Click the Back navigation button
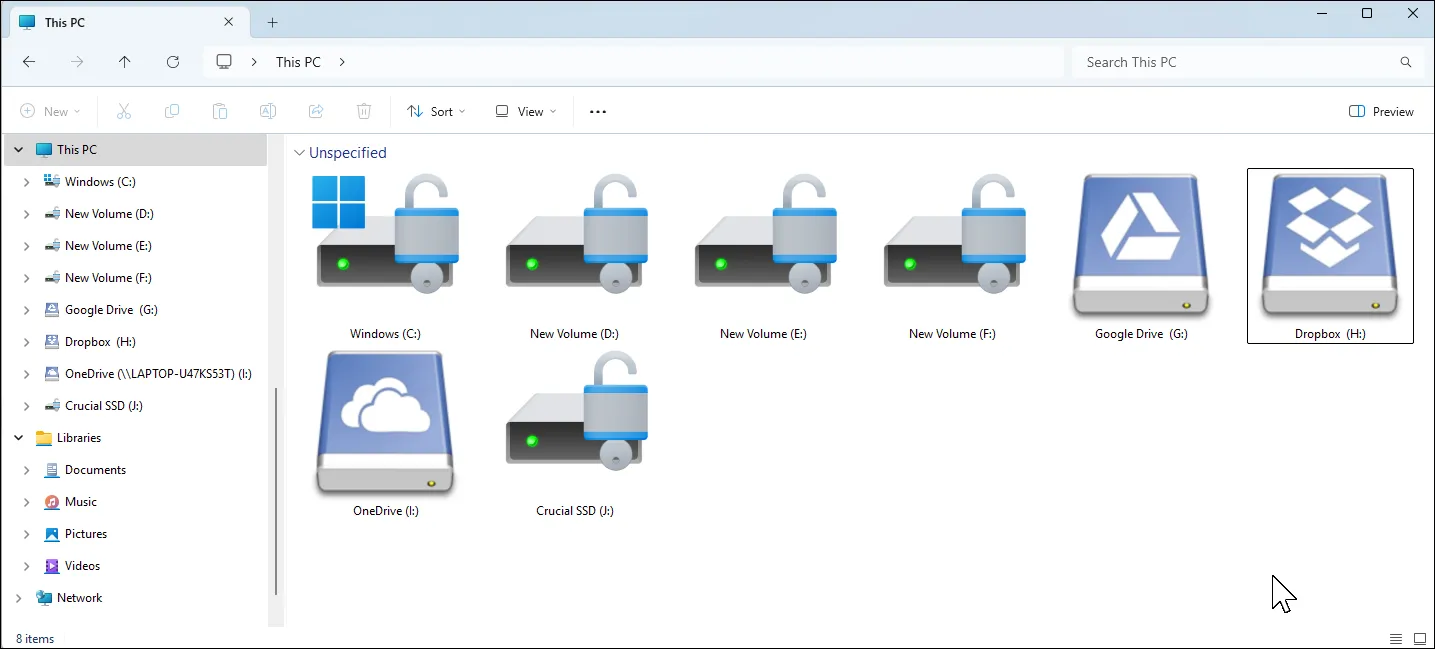This screenshot has height=649, width=1435. 29,61
